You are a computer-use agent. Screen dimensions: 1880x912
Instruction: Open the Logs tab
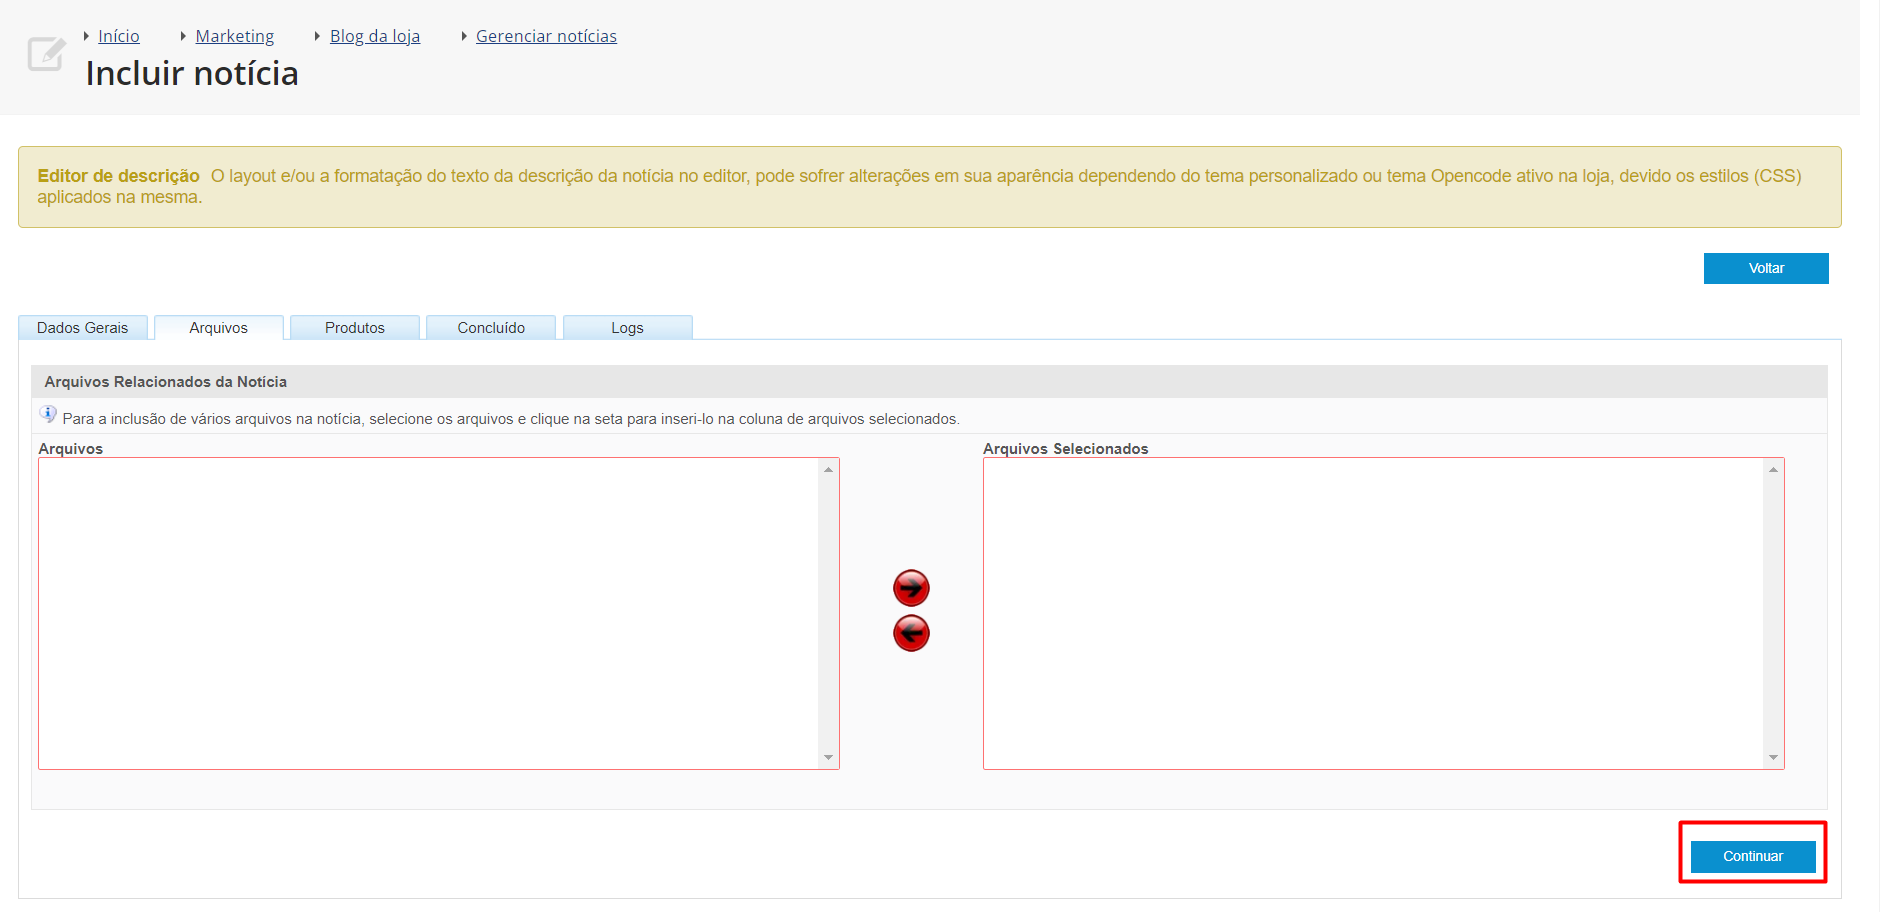pos(627,328)
